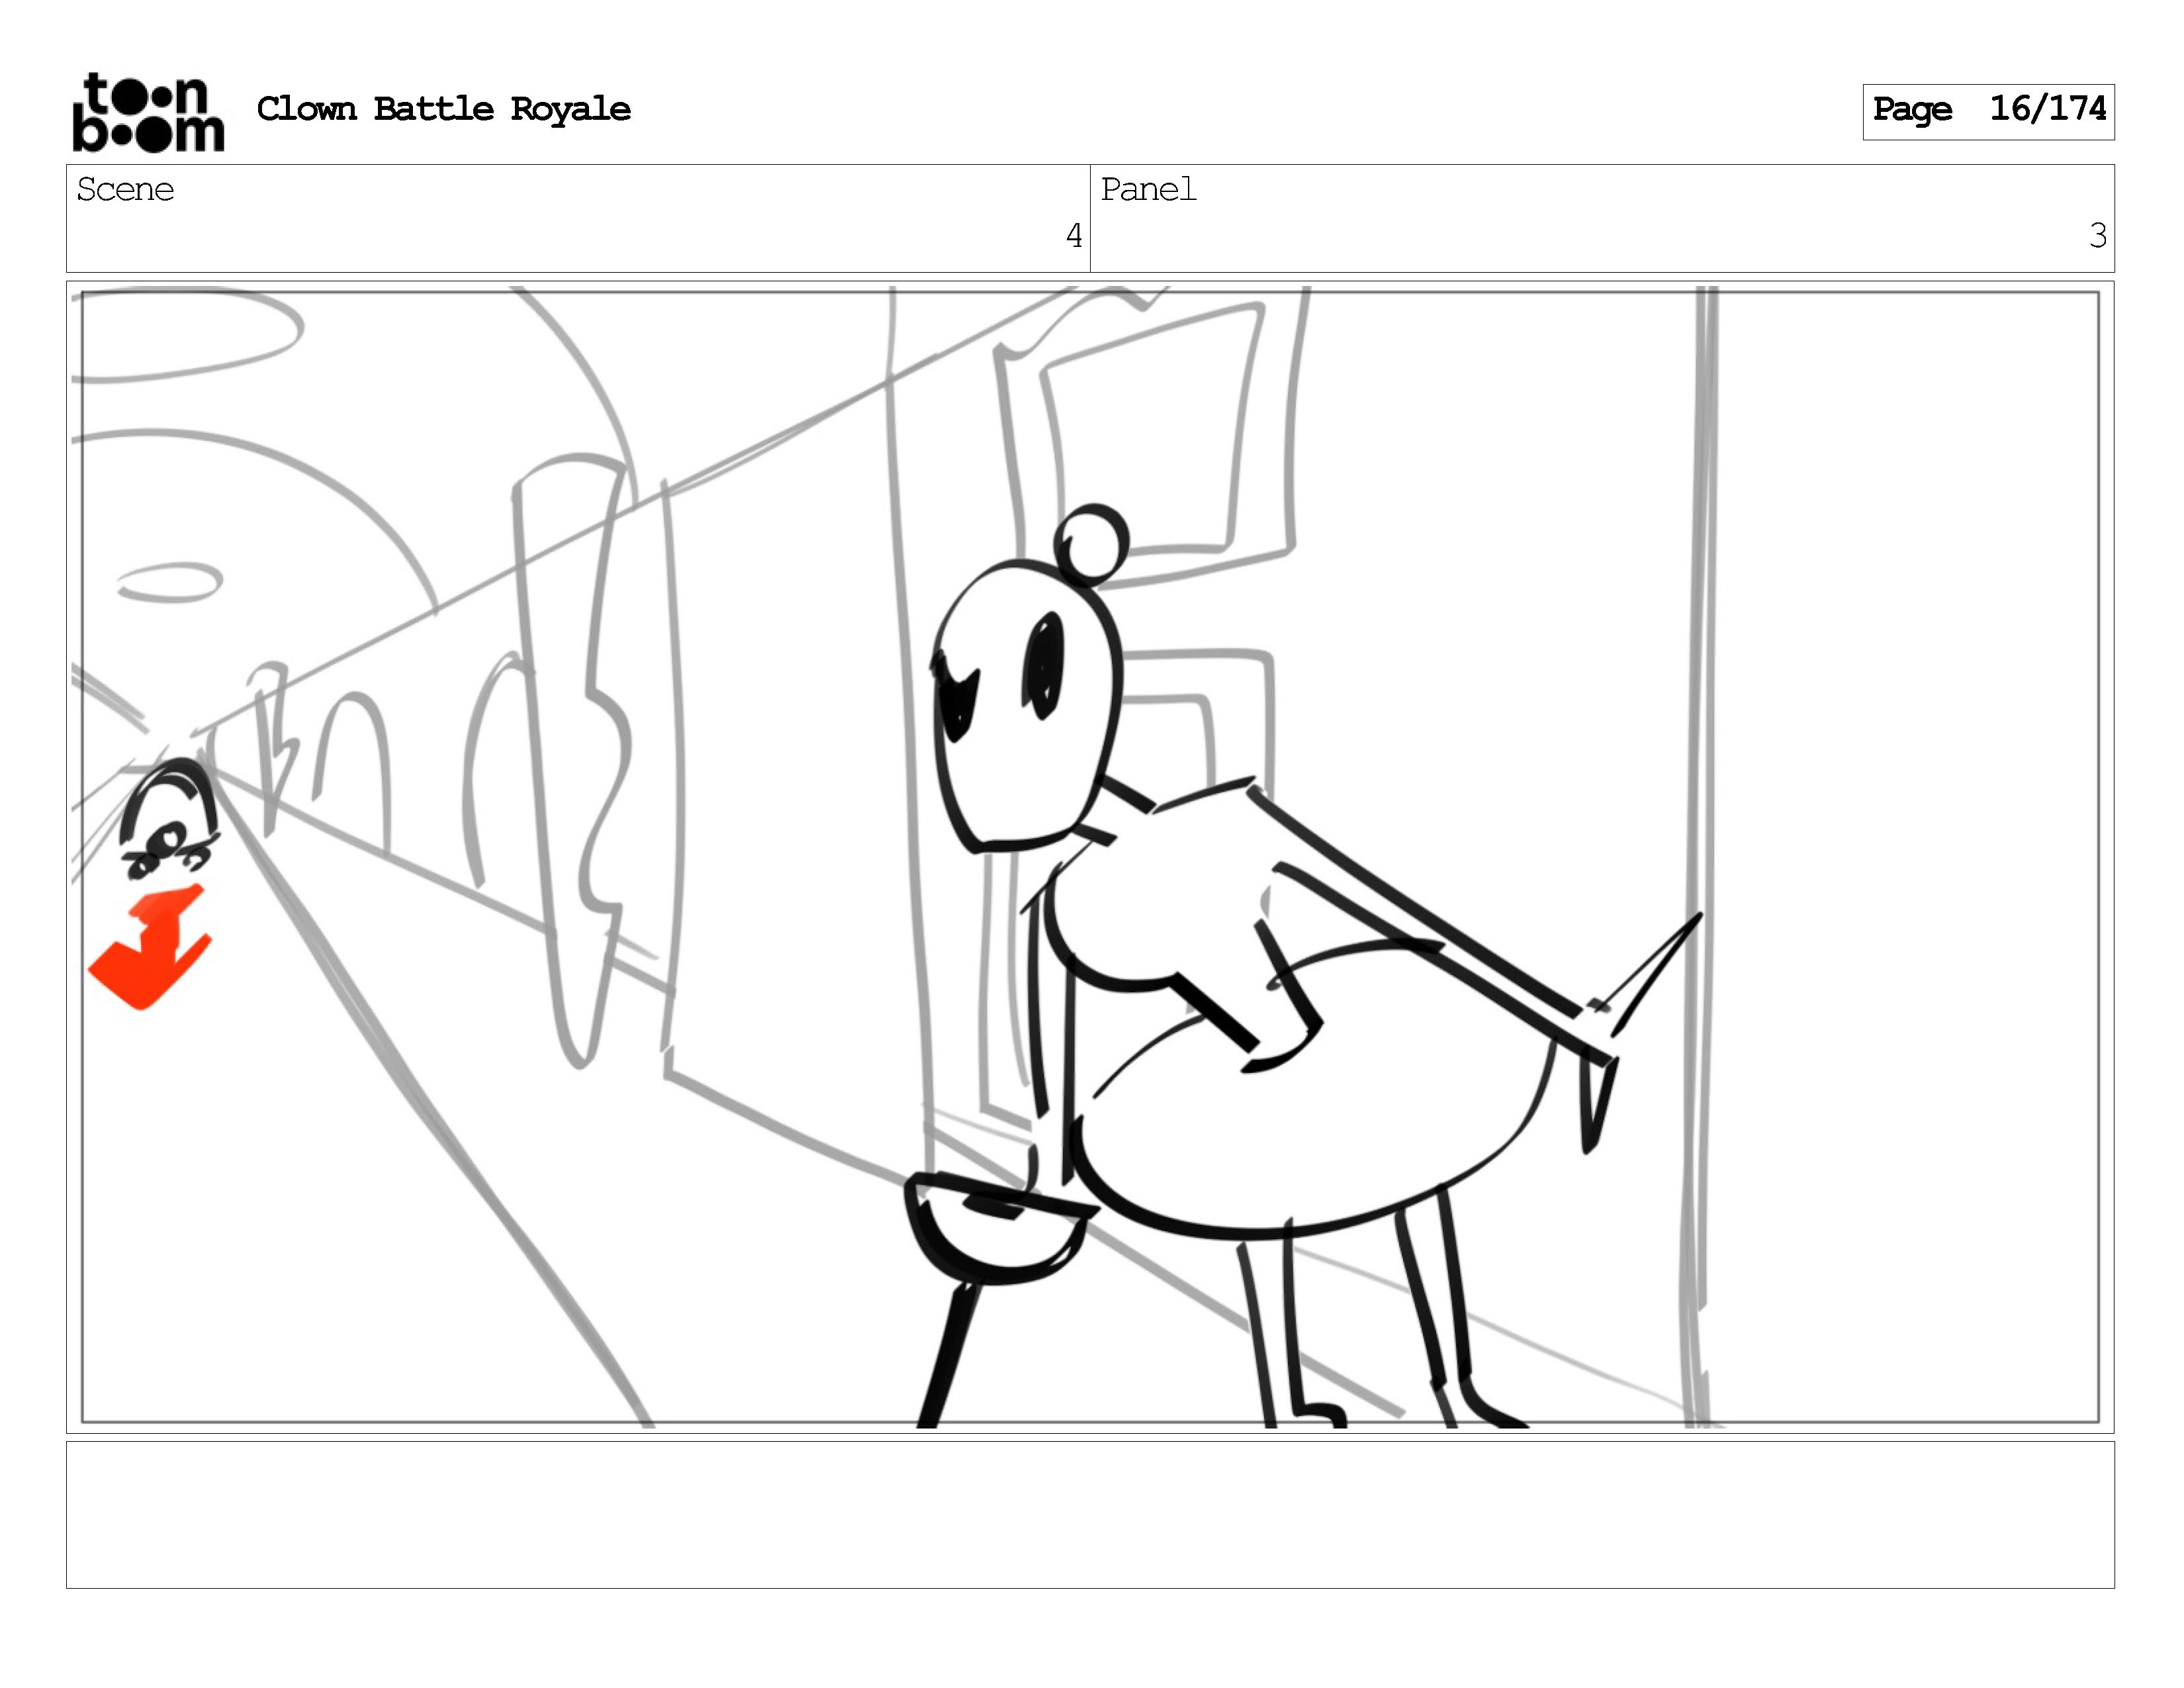Click panel number 3
Viewport: 2184px width, 1688px height.
point(2097,236)
